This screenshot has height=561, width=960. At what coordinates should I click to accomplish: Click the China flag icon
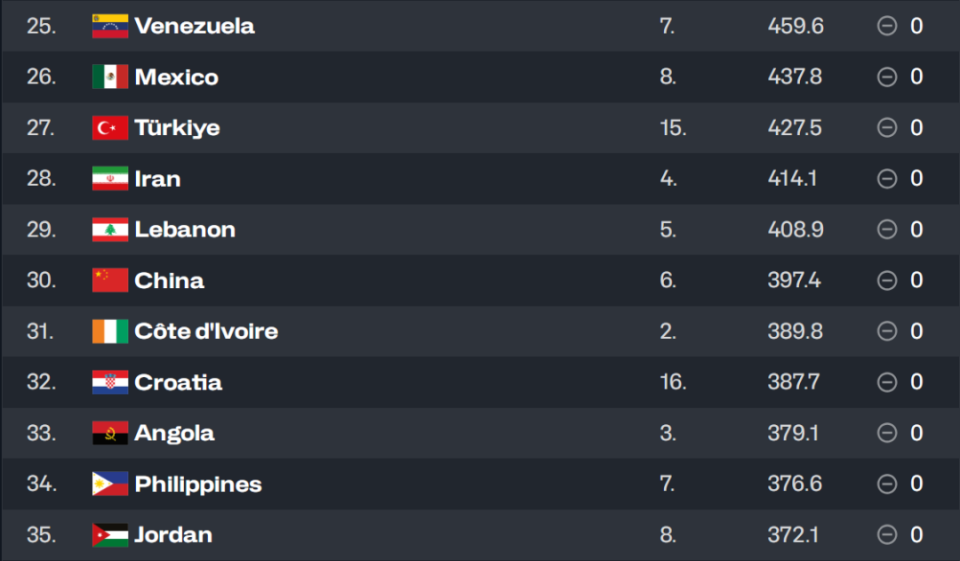tap(110, 280)
